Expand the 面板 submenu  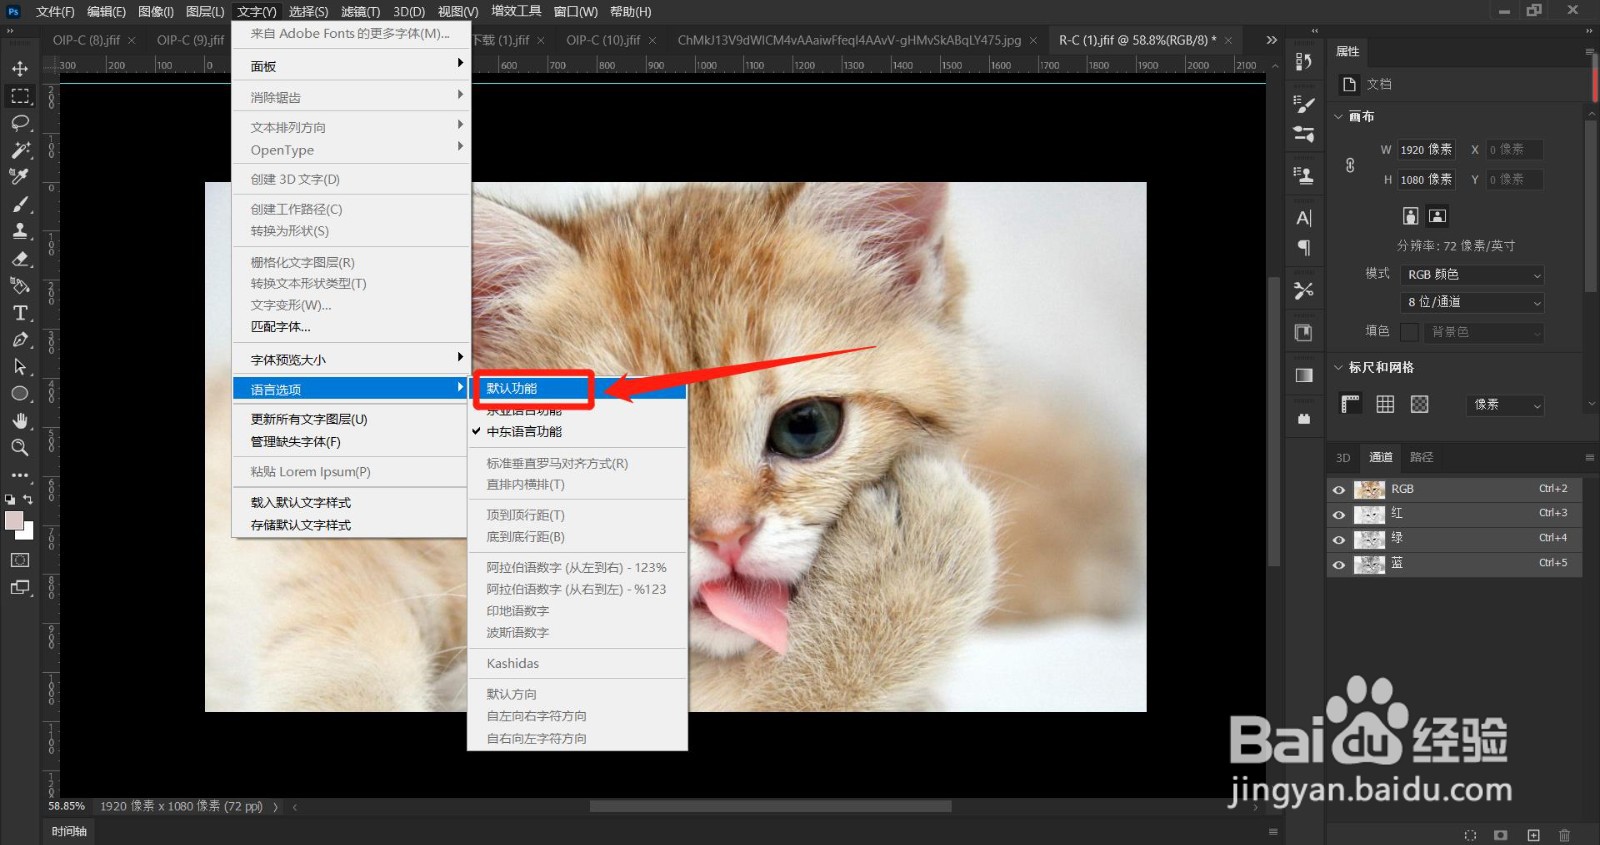coord(351,66)
